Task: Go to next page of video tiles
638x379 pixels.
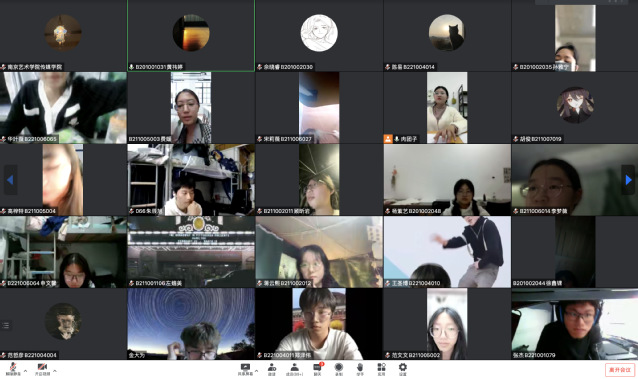Action: tap(628, 180)
